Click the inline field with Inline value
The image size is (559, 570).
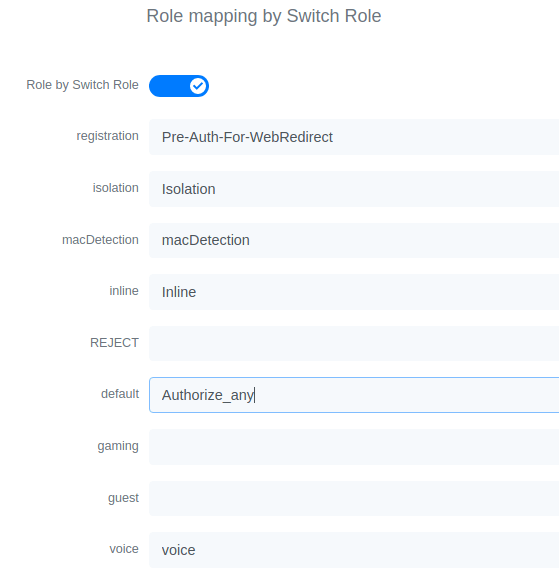click(x=354, y=292)
